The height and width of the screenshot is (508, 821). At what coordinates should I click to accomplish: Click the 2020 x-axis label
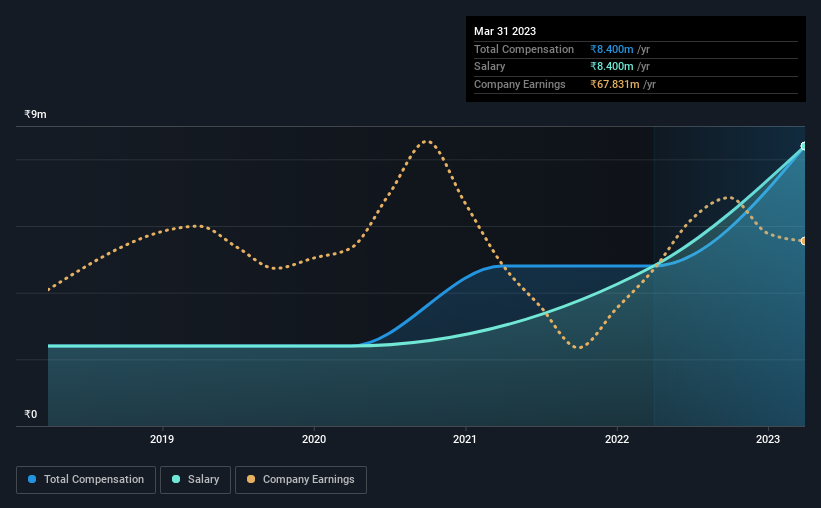click(314, 439)
